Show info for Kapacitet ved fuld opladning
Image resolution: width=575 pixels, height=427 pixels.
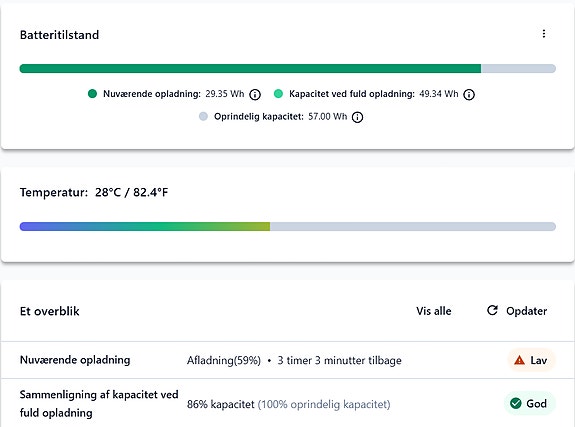pos(469,95)
